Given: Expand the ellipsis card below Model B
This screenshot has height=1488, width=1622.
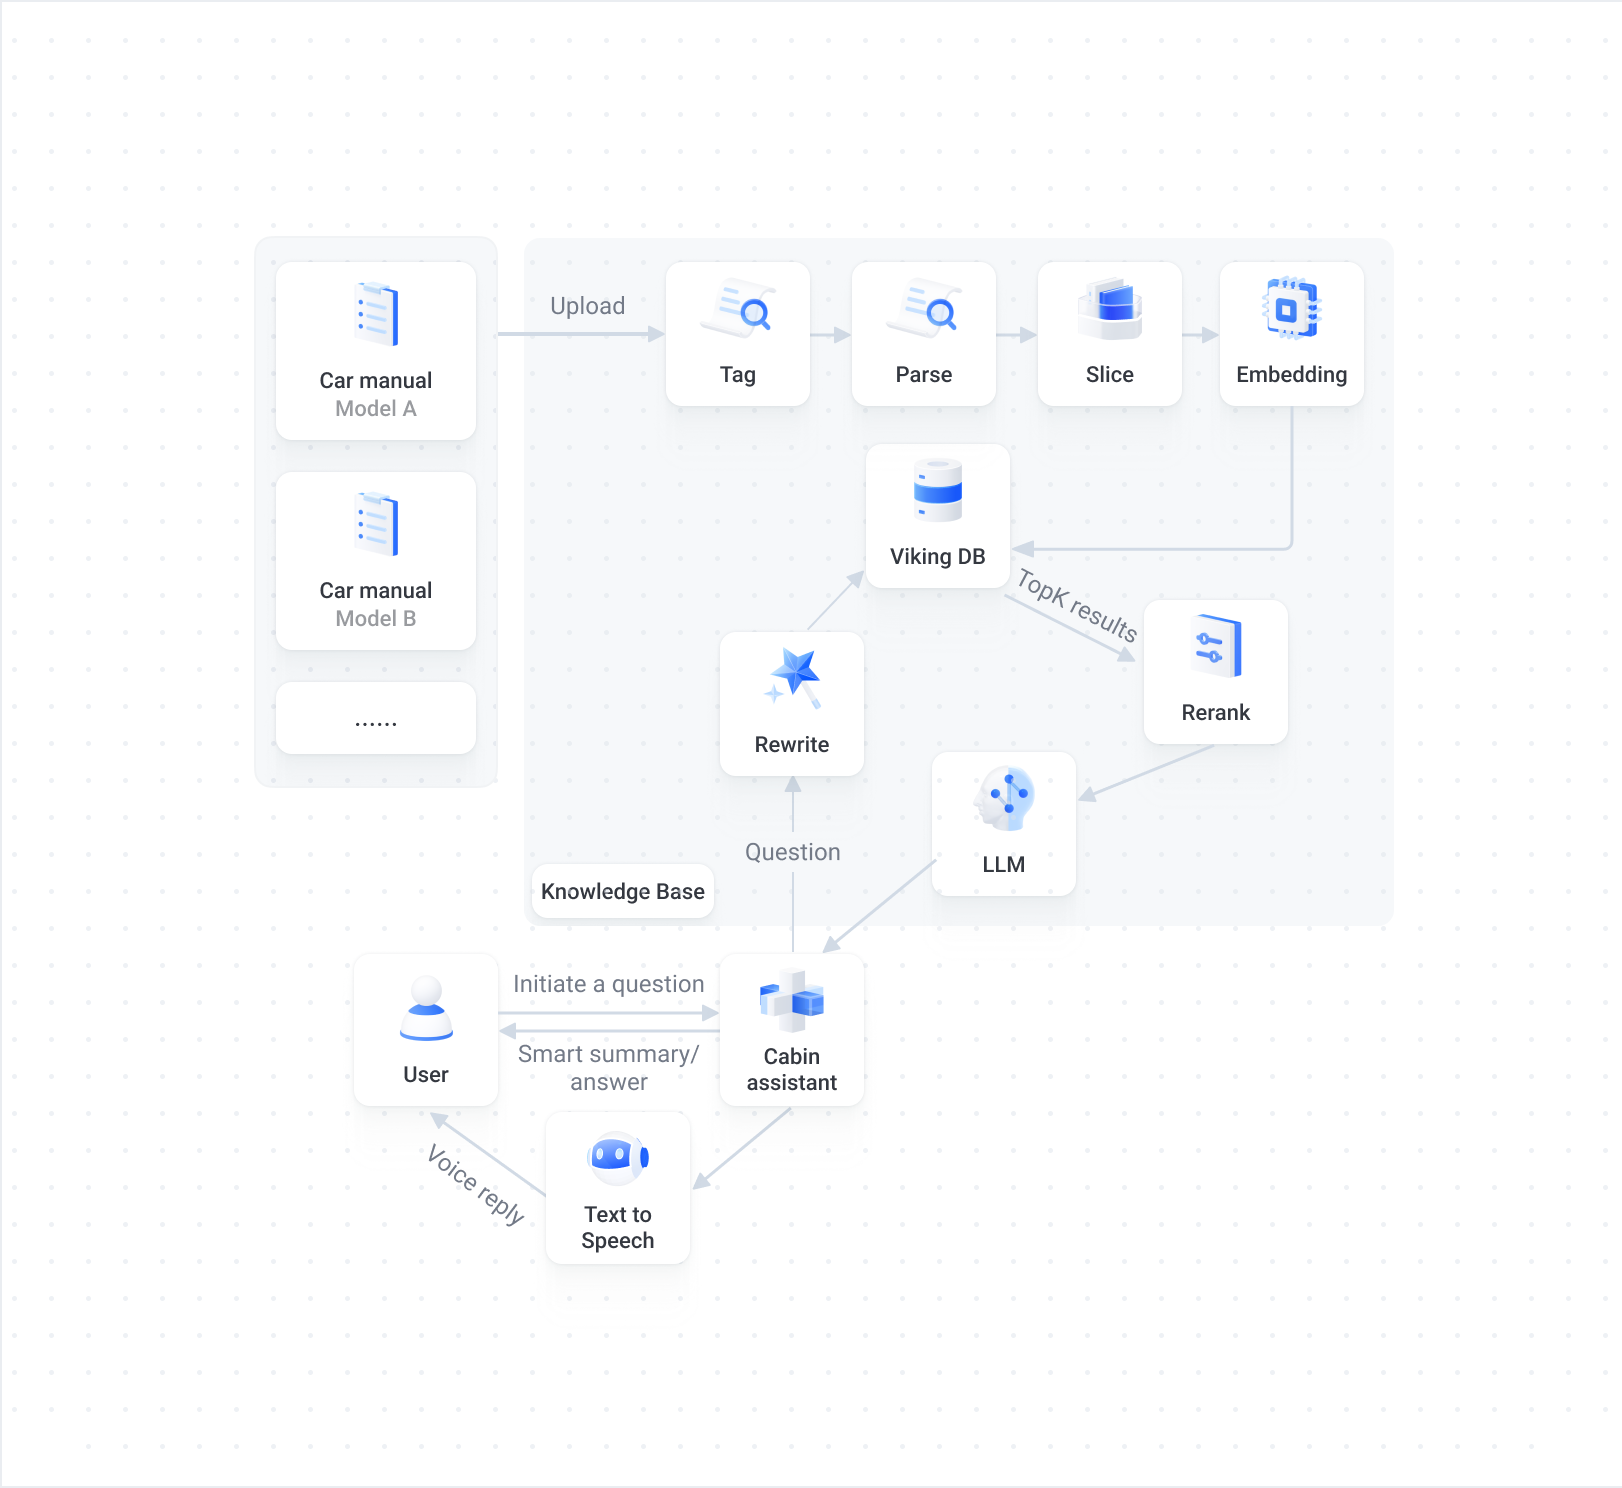Looking at the screenshot, I should point(376,717).
